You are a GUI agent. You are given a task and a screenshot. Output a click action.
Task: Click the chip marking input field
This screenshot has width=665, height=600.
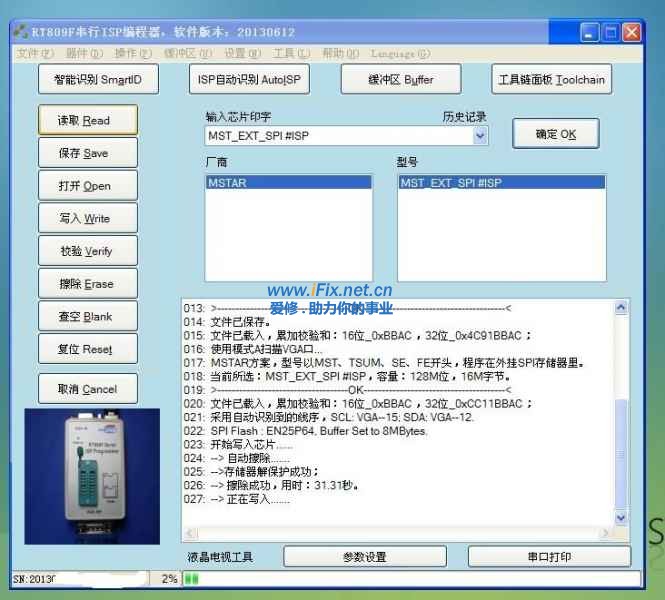[x=339, y=136]
